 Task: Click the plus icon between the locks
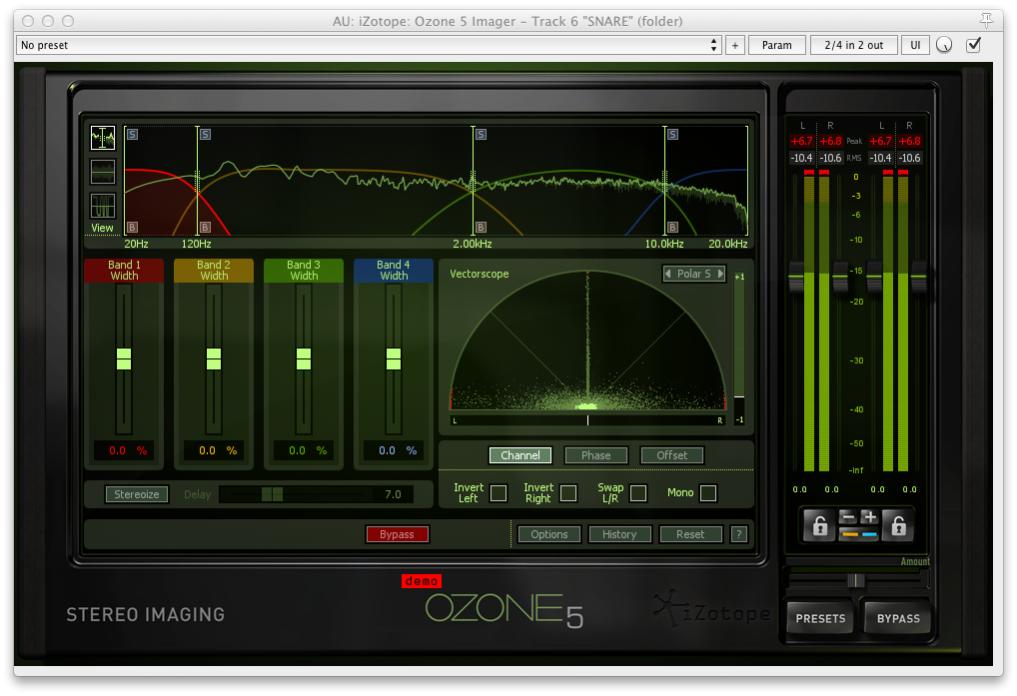coord(870,517)
